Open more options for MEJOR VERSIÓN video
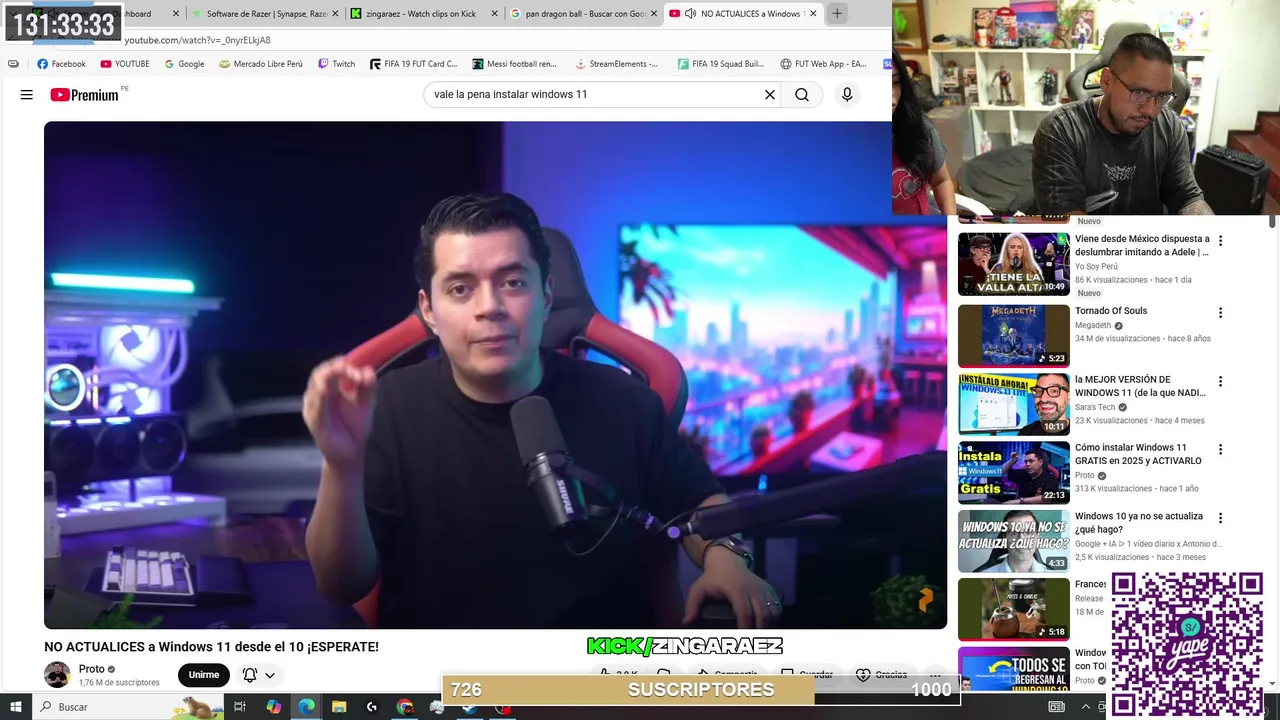This screenshot has height=720, width=1280. click(x=1220, y=381)
